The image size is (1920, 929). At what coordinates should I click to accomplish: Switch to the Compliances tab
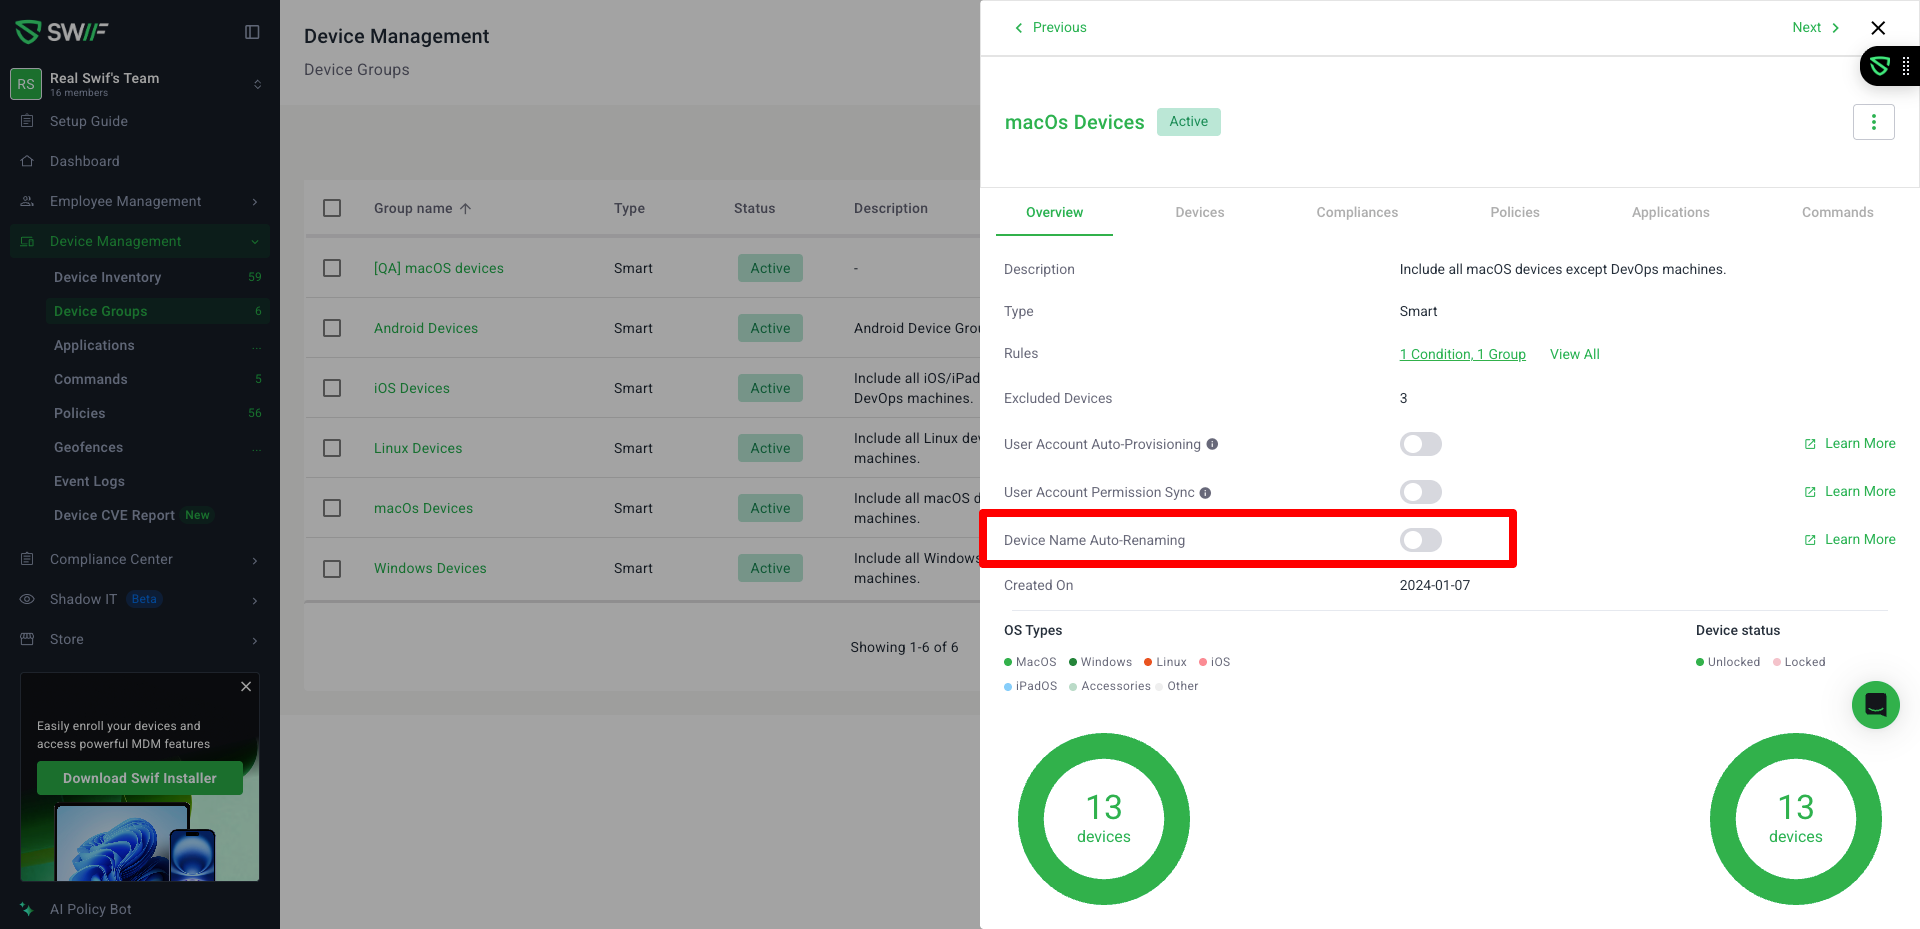click(x=1356, y=212)
